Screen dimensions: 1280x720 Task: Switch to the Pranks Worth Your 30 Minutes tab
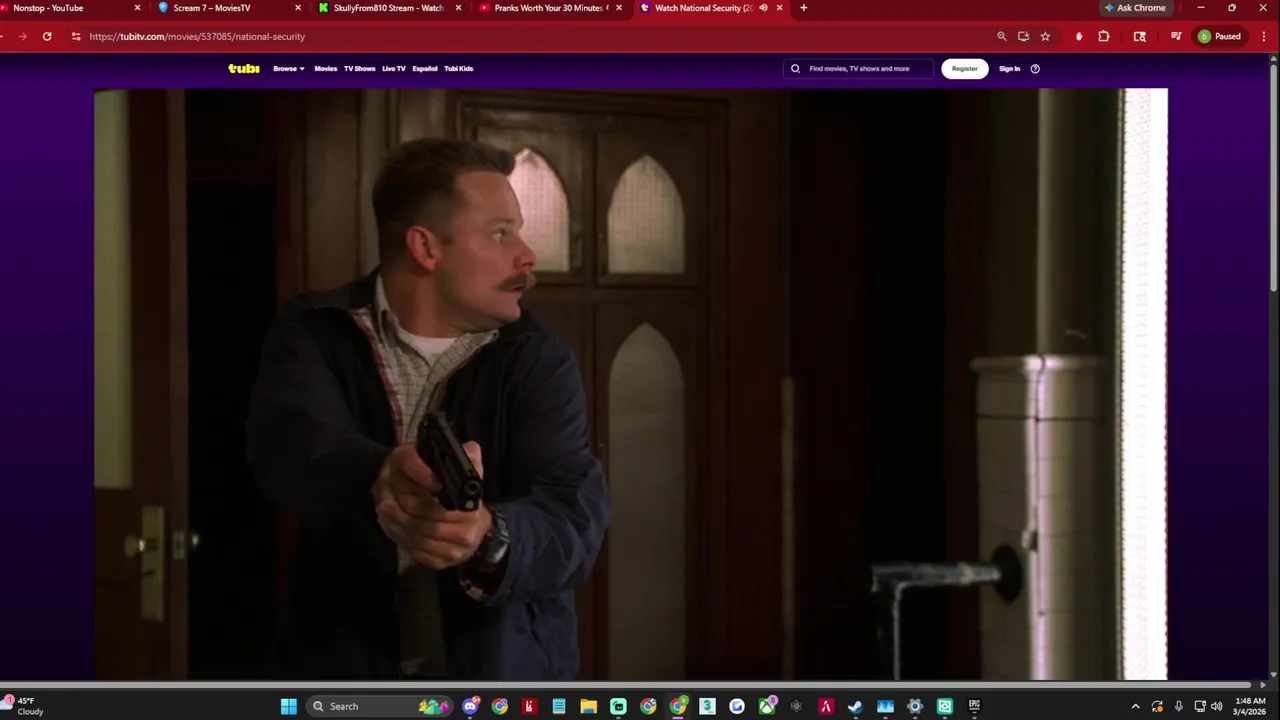pyautogui.click(x=549, y=8)
